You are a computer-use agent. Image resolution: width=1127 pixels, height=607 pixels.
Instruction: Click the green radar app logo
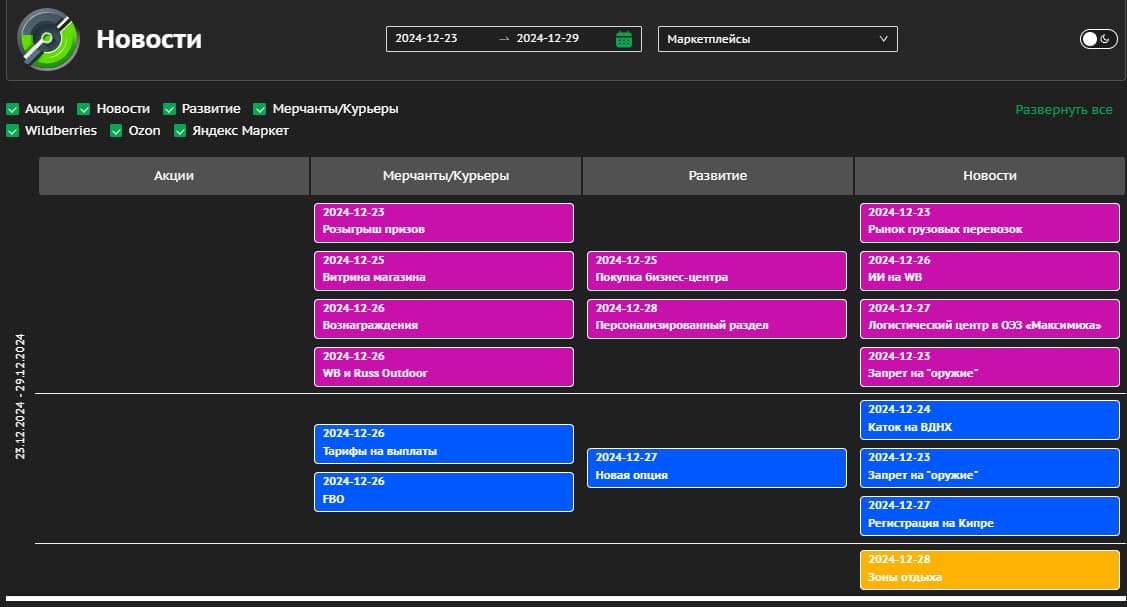pos(48,39)
